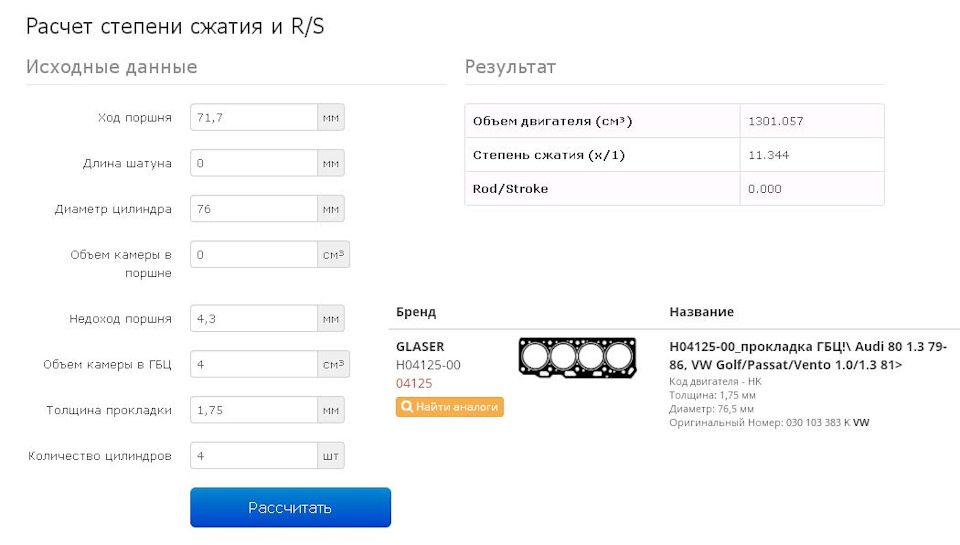Open the head gasket product thumbnail
Image resolution: width=960 pixels, height=545 pixels.
578,356
